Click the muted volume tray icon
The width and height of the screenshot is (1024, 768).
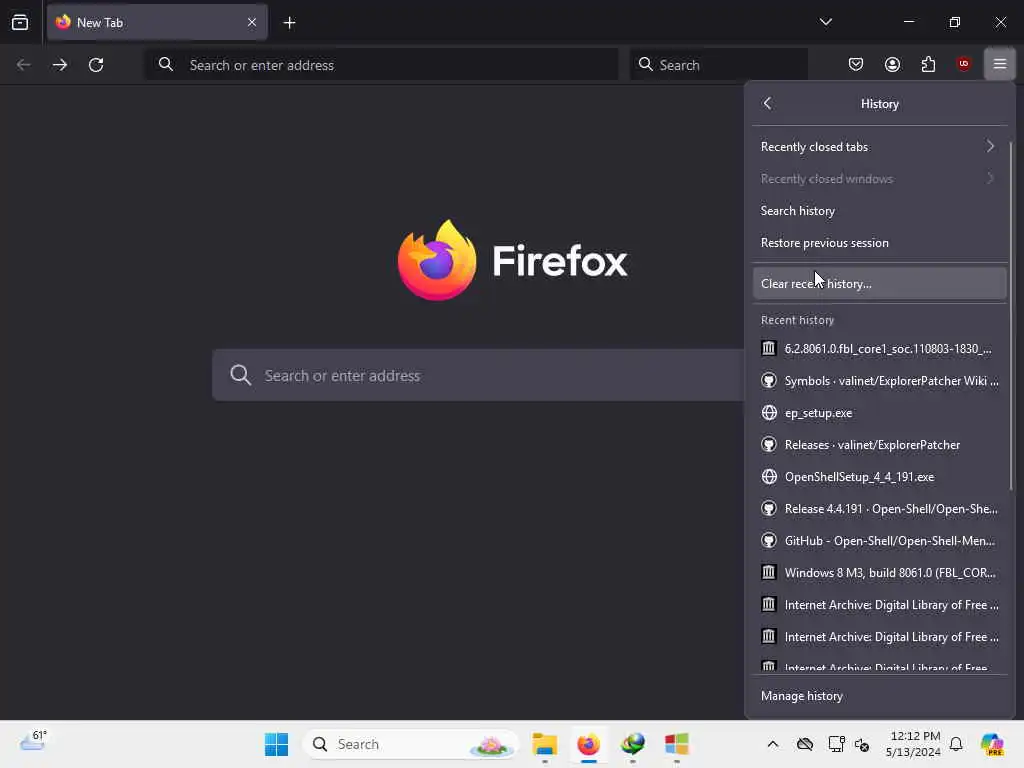[862, 744]
